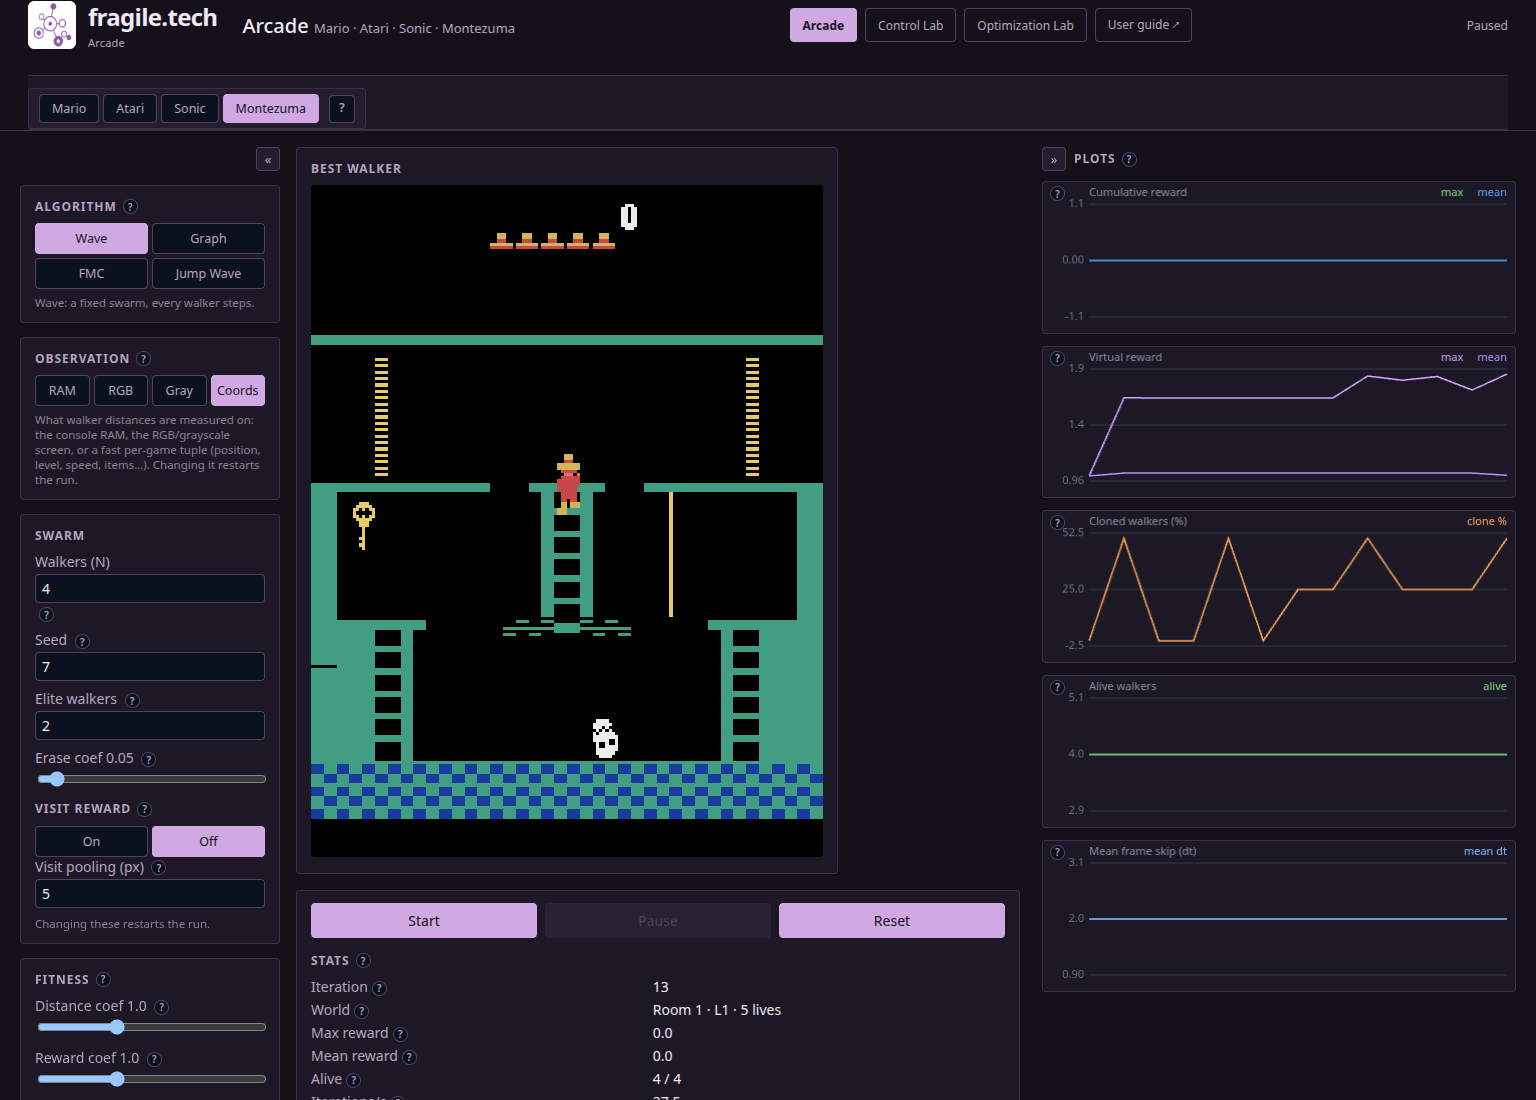Click the Reward coef help icon

point(154,1059)
